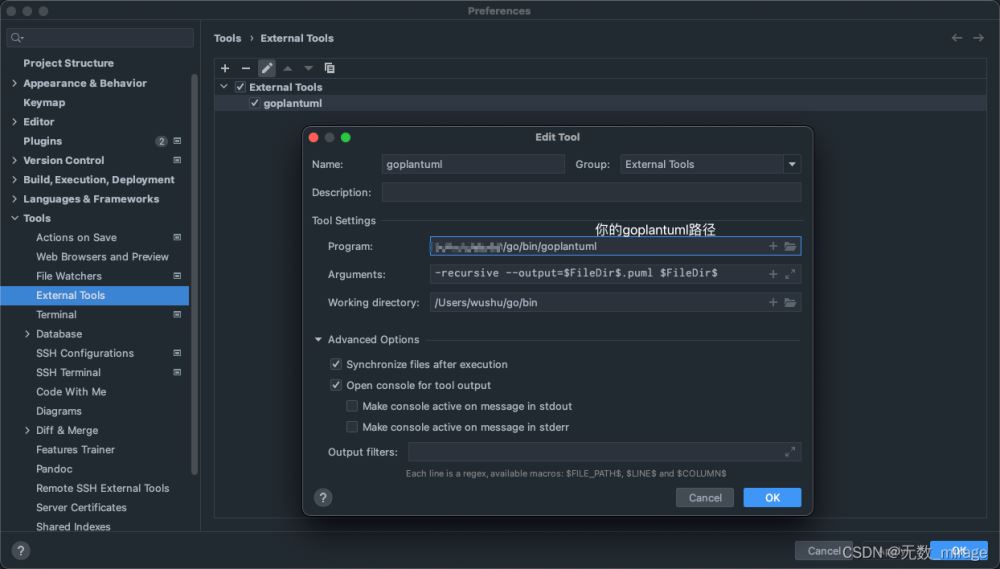1000x569 pixels.
Task: Browse for Program path folder icon
Action: tap(790, 246)
